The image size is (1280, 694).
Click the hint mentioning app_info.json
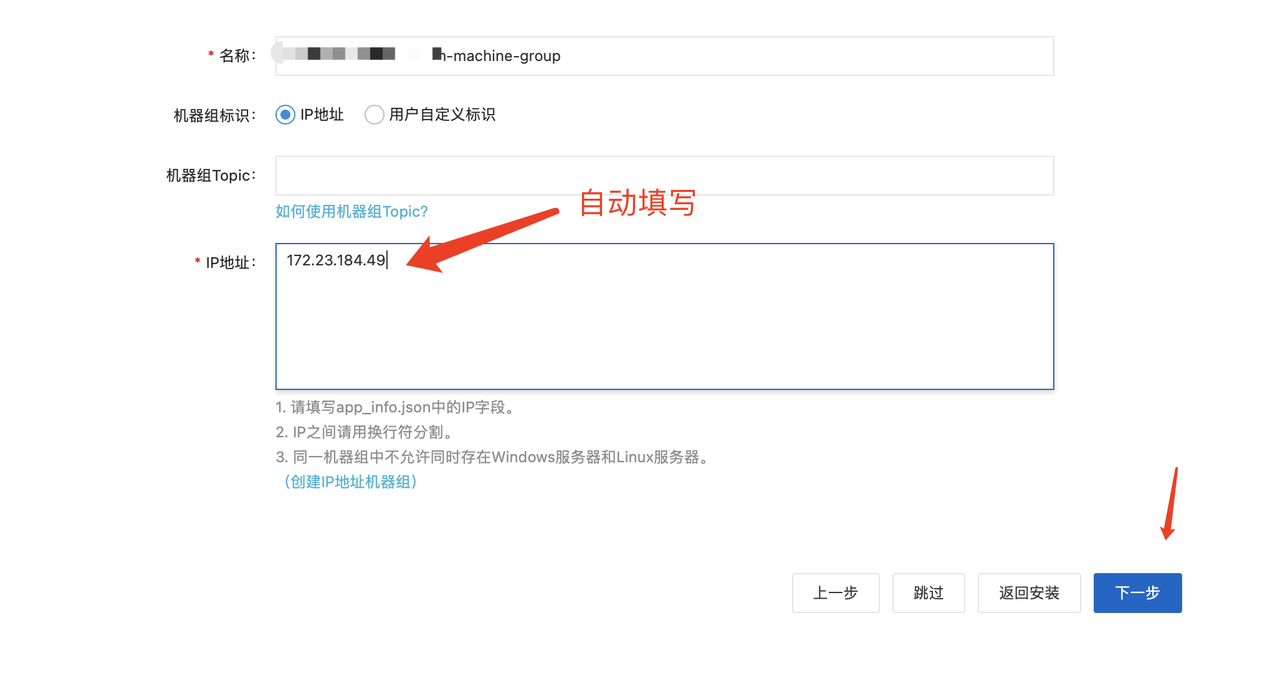pyautogui.click(x=395, y=408)
